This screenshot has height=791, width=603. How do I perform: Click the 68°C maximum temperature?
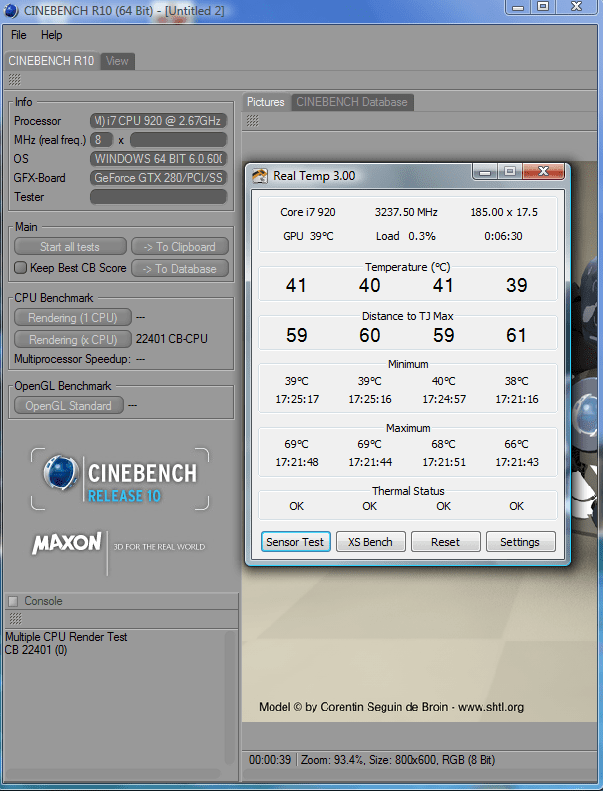tap(443, 444)
